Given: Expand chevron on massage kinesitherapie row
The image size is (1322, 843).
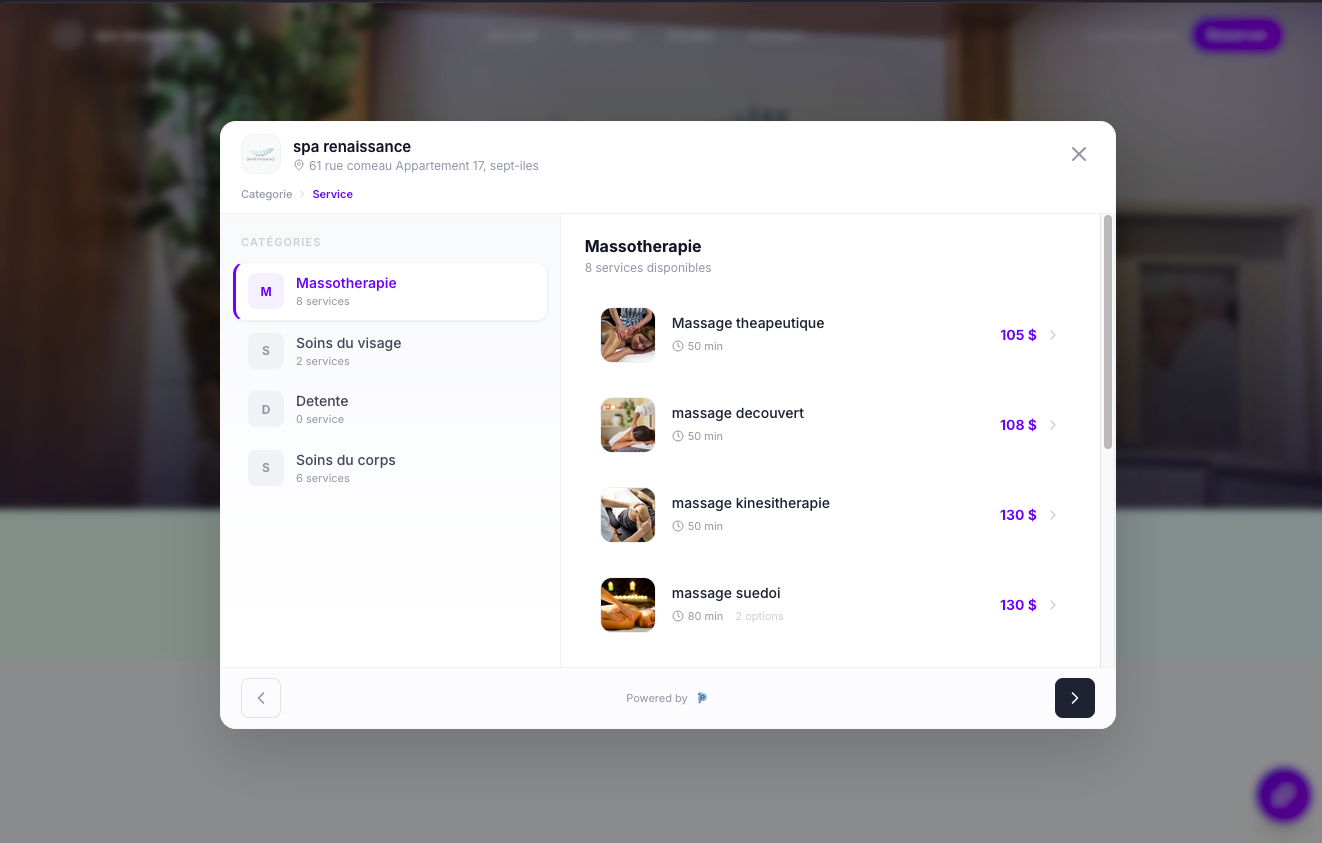Looking at the screenshot, I should click(x=1053, y=515).
